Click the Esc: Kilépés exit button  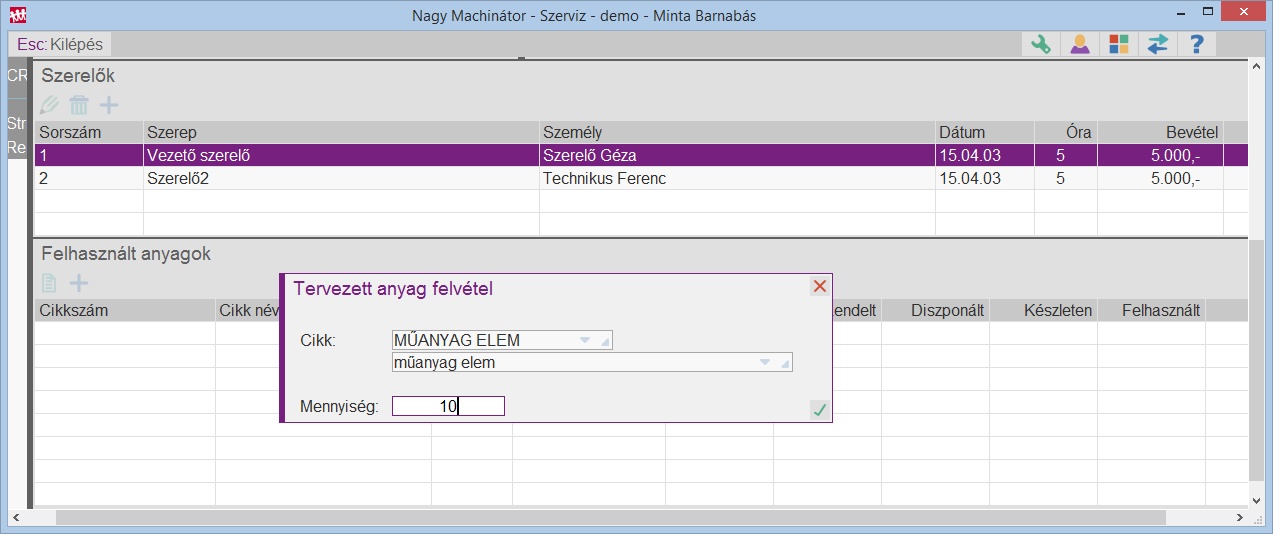point(59,44)
